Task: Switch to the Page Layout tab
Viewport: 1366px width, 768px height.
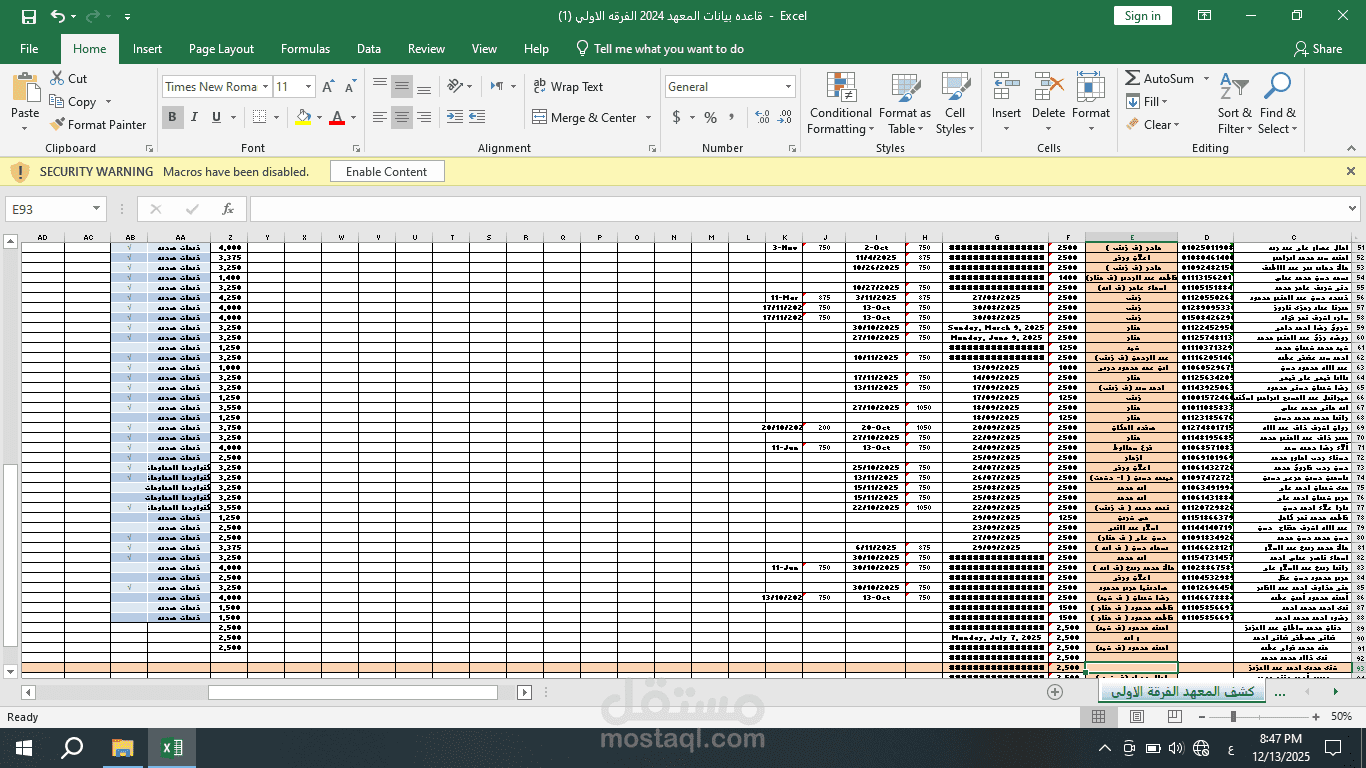Action: click(221, 48)
